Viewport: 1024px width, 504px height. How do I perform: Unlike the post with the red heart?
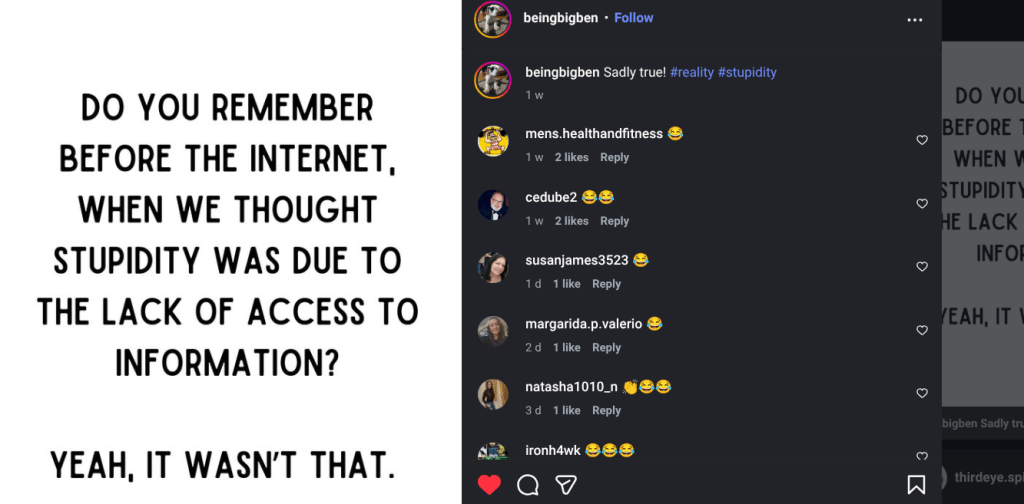coord(489,485)
